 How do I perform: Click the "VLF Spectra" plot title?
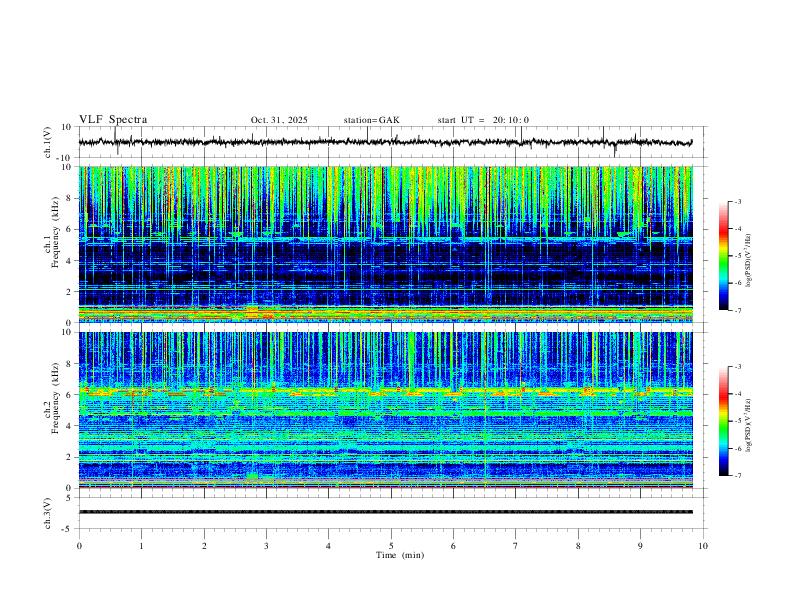(113, 120)
